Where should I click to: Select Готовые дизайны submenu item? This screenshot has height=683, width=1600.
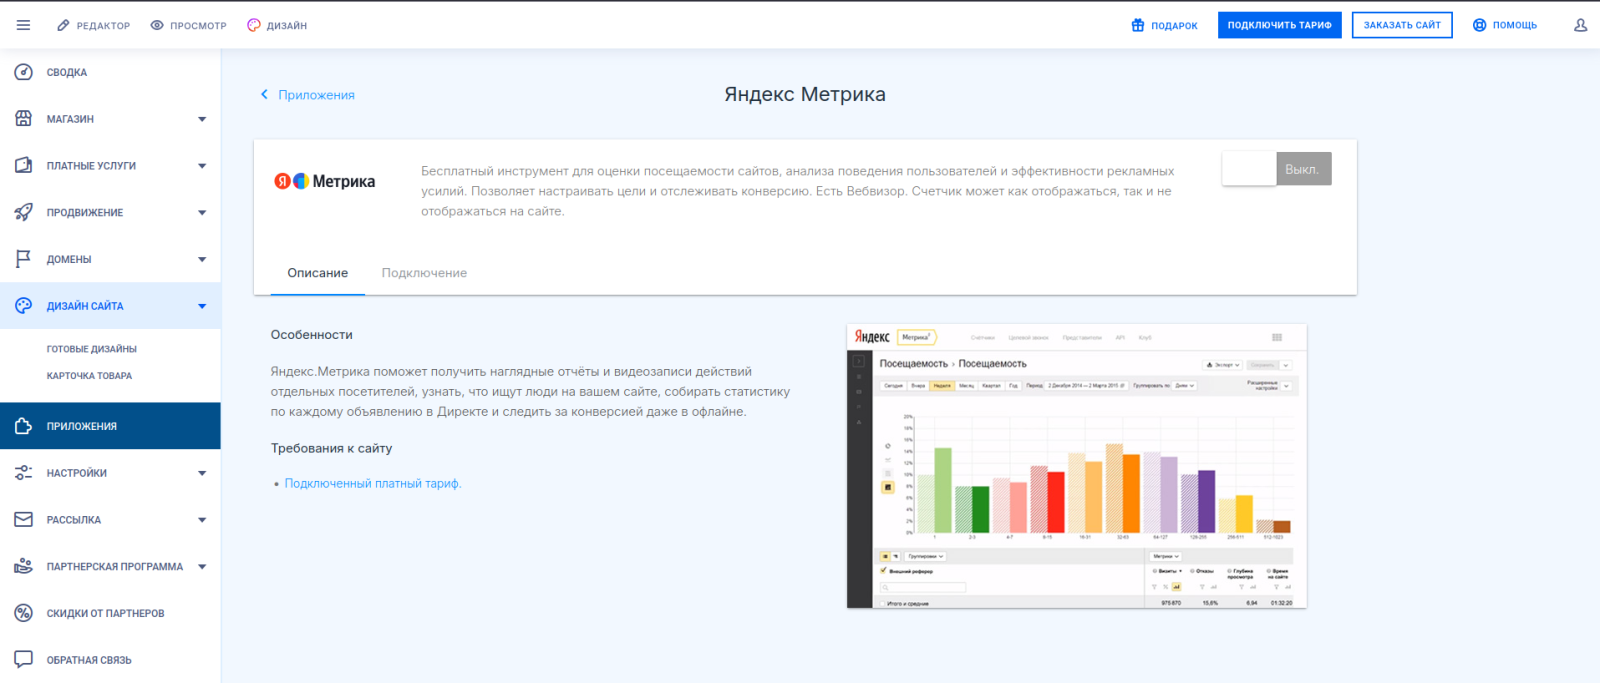point(92,349)
